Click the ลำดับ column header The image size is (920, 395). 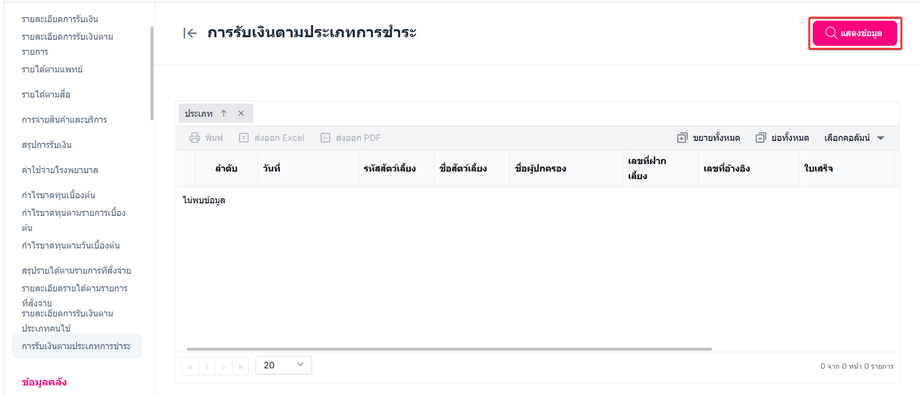(x=226, y=169)
